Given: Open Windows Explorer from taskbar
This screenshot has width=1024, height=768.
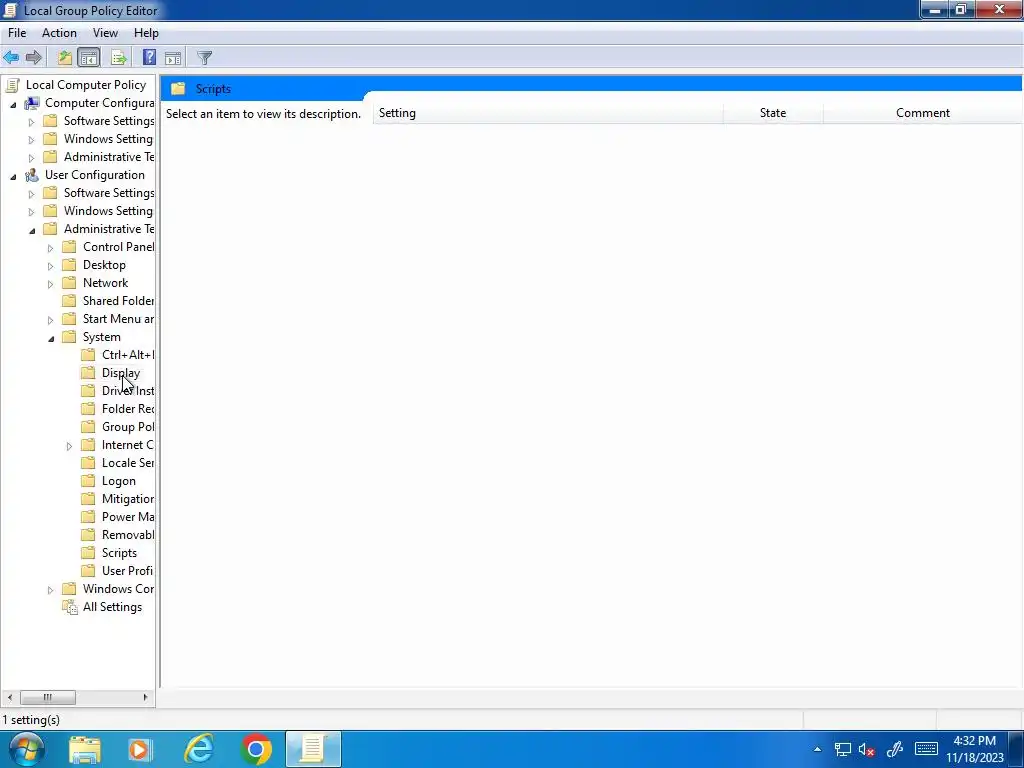Looking at the screenshot, I should pyautogui.click(x=85, y=749).
